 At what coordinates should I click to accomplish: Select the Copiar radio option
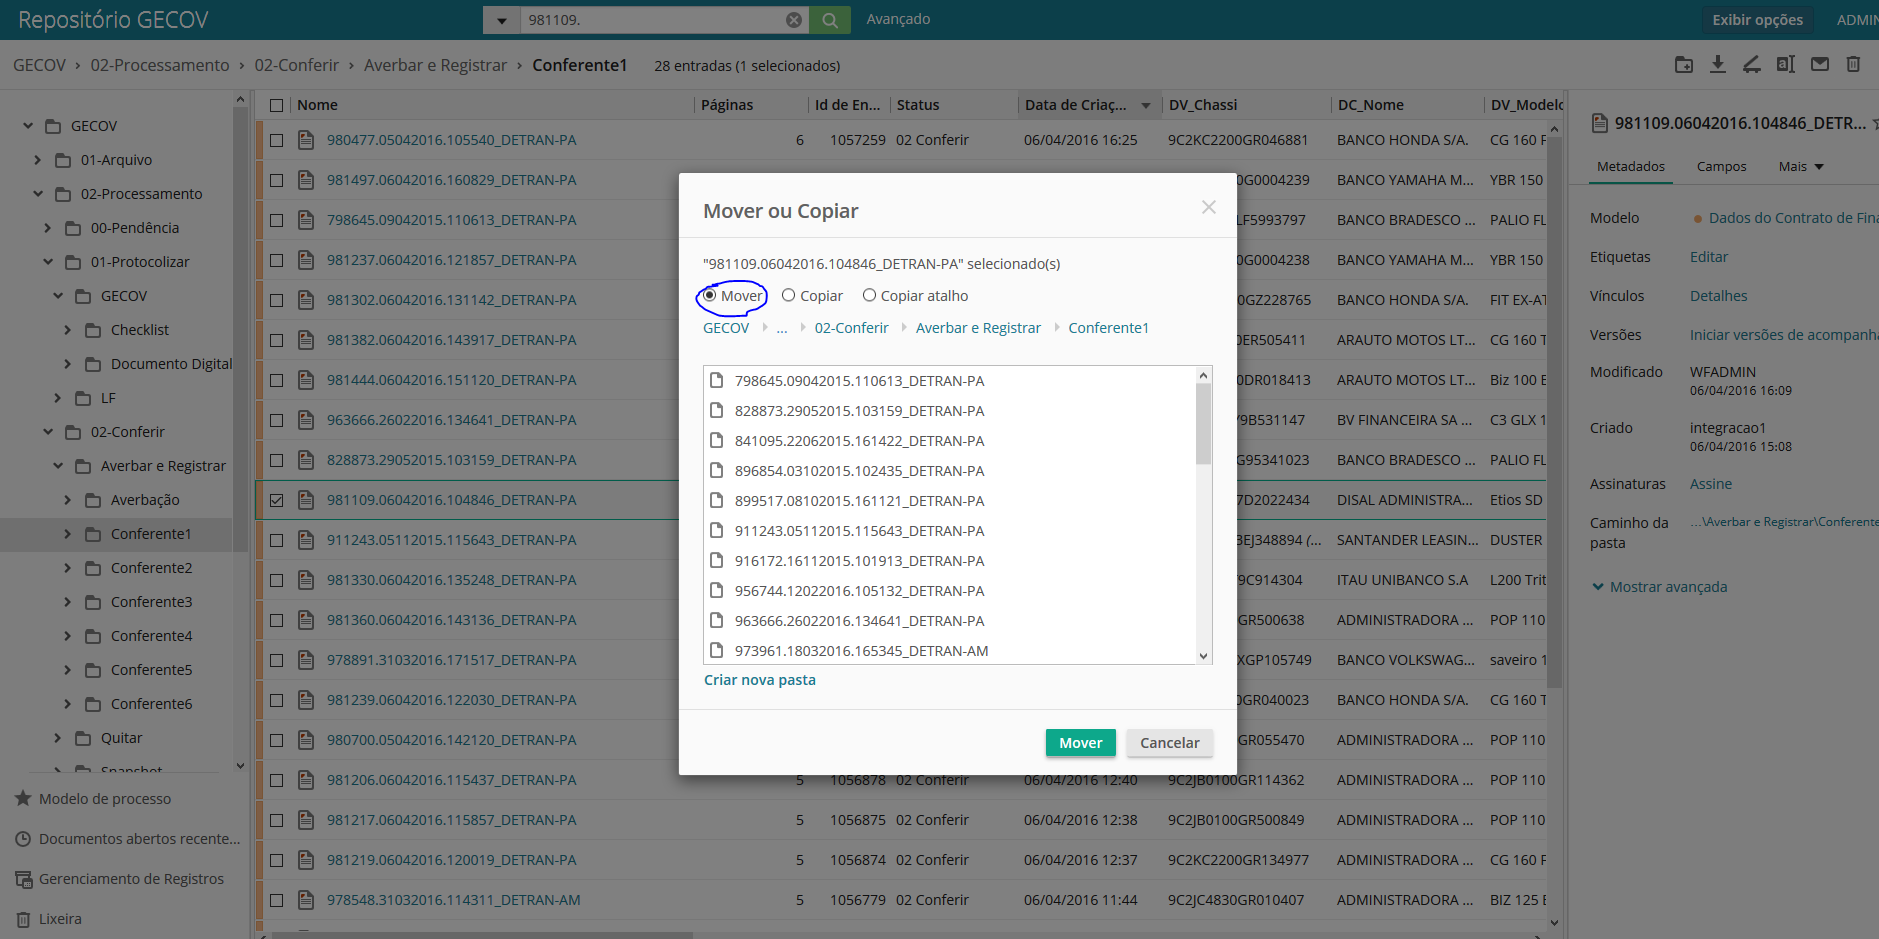click(789, 296)
